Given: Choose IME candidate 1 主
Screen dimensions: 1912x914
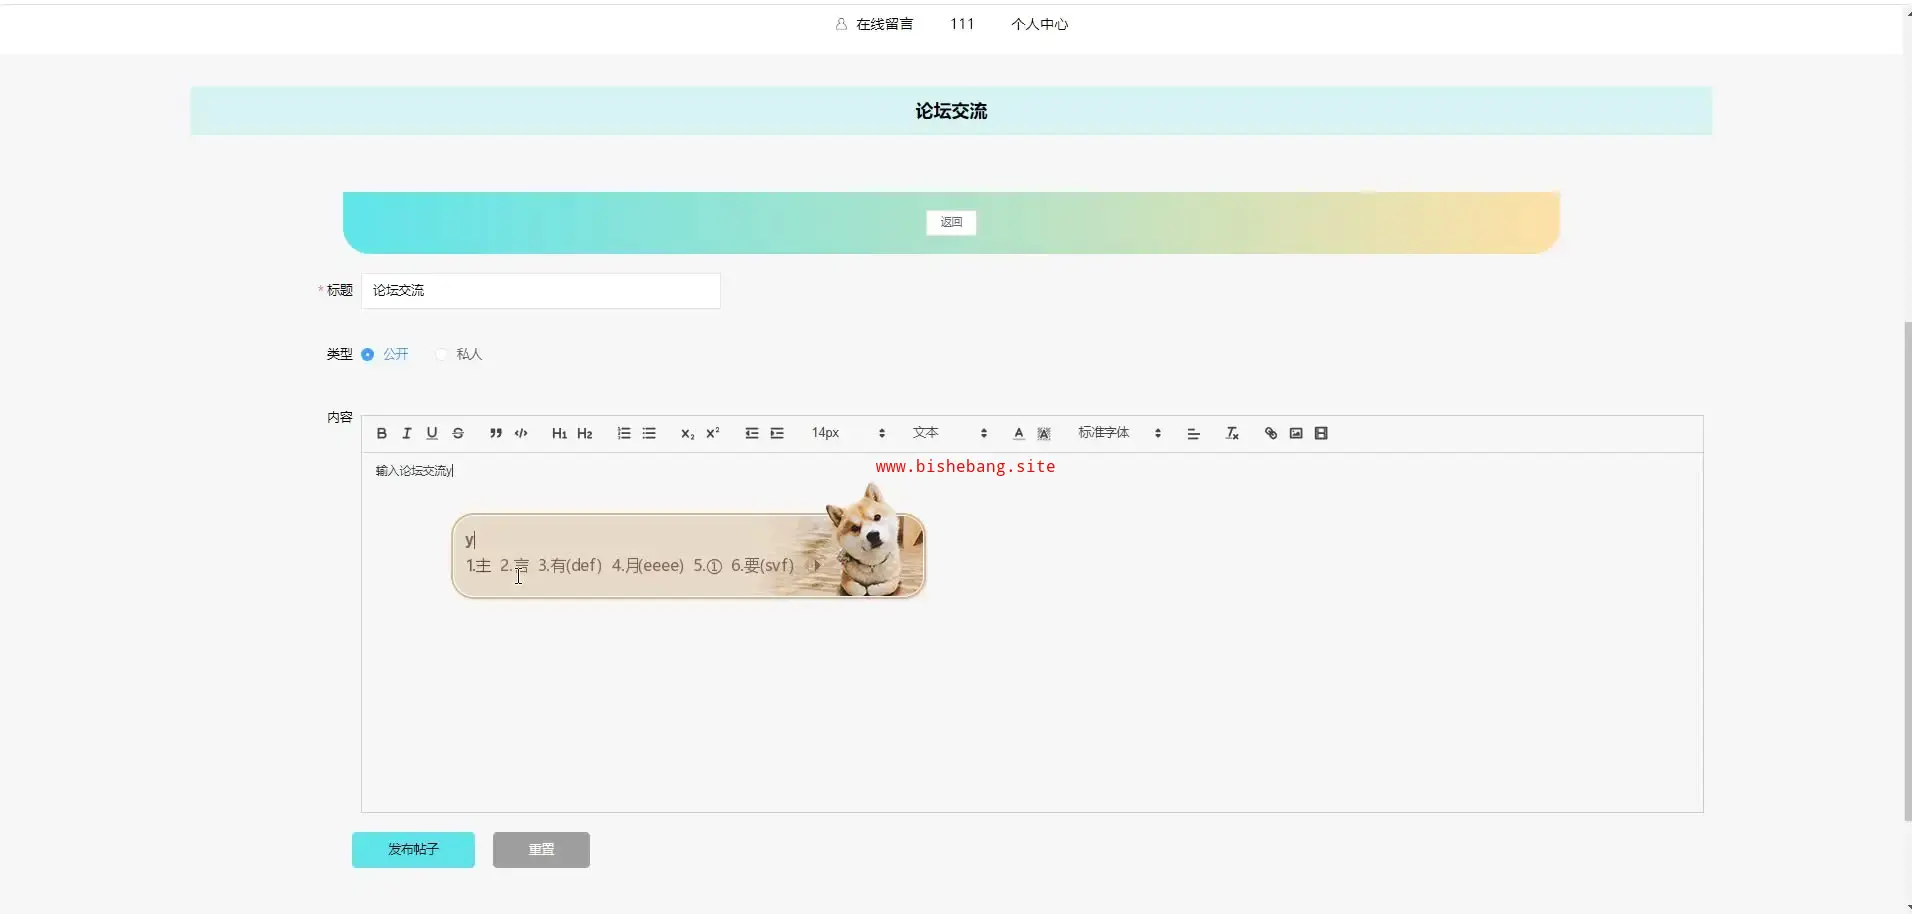Looking at the screenshot, I should point(478,566).
